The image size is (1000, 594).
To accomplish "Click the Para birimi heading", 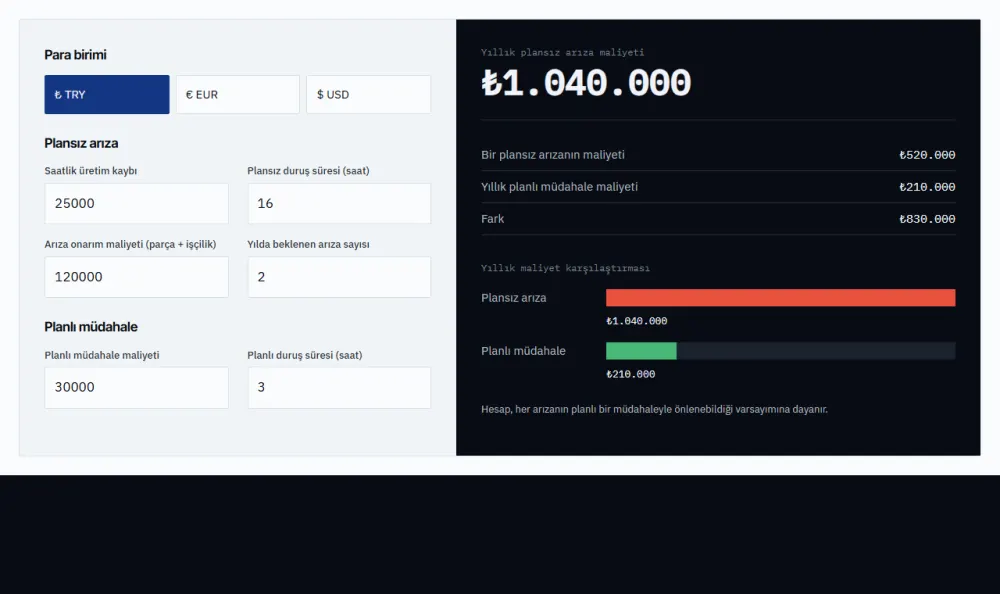I will (x=75, y=55).
